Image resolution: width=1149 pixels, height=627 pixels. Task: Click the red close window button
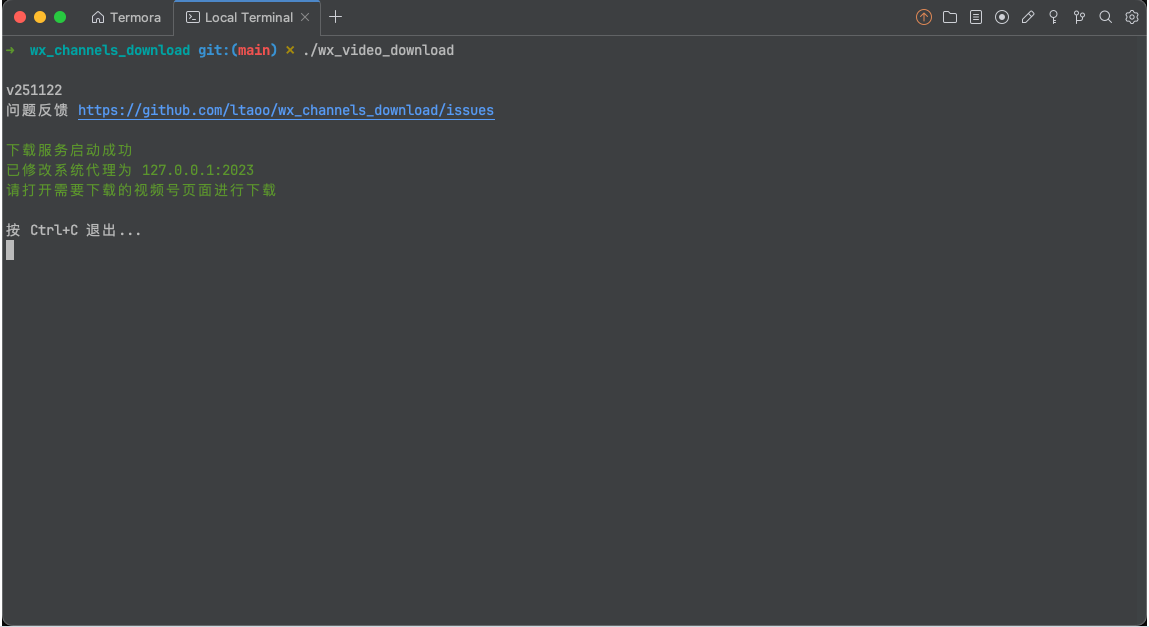tap(20, 17)
